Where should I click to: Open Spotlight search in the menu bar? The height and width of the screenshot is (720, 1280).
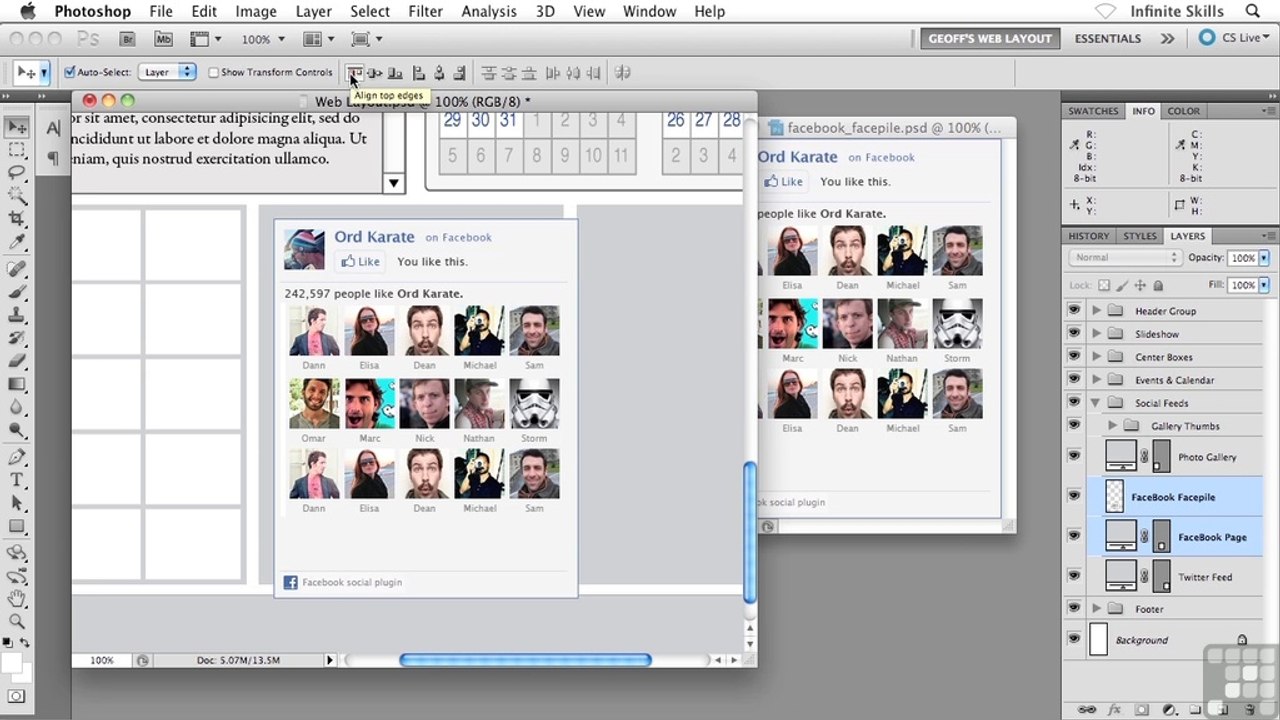(x=1253, y=11)
